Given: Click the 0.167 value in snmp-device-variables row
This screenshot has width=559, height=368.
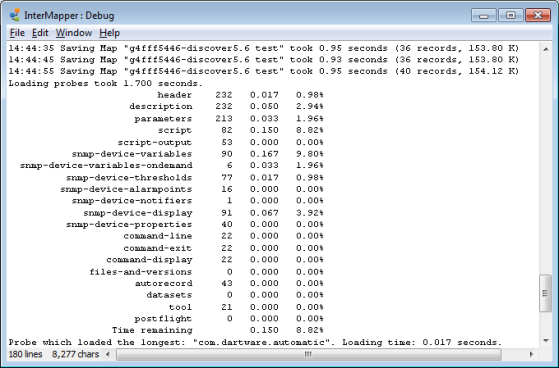Looking at the screenshot, I should click(x=264, y=154).
